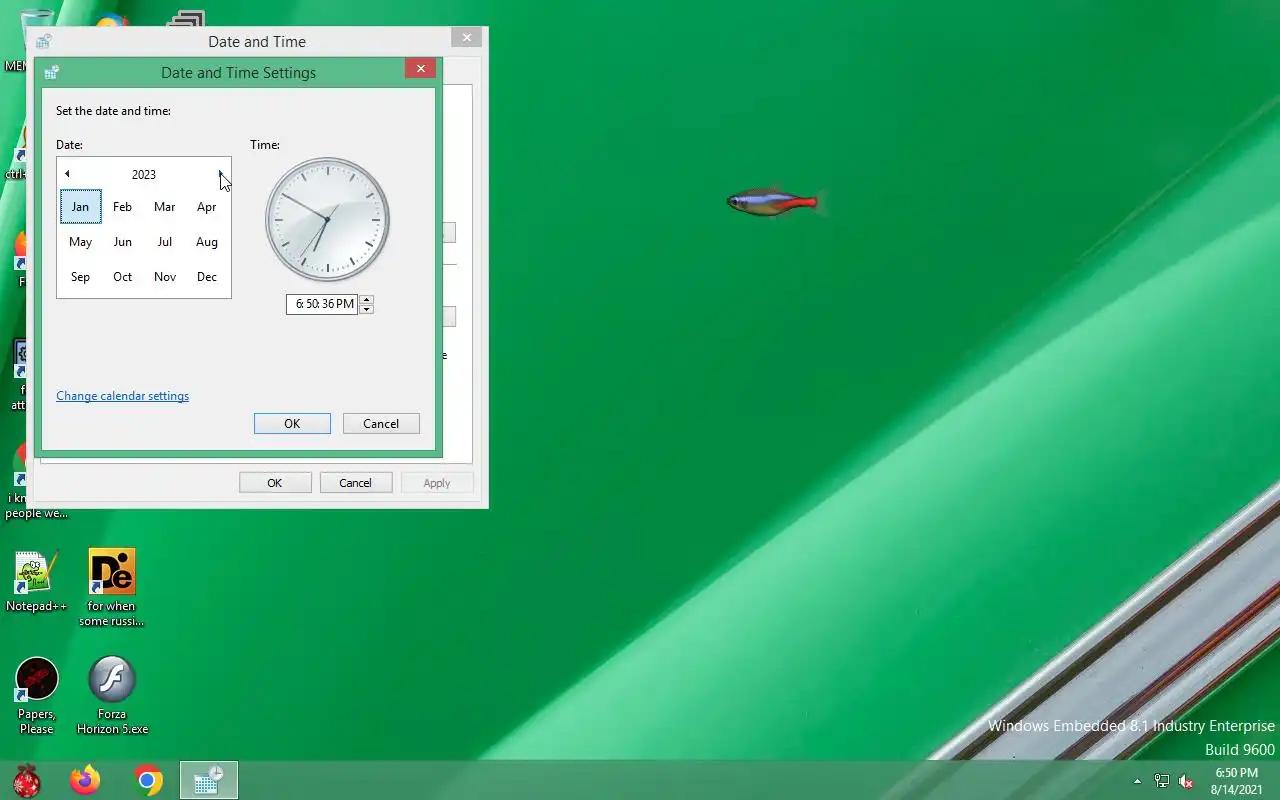Open the network tray icon
This screenshot has height=800, width=1280.
click(x=1162, y=781)
